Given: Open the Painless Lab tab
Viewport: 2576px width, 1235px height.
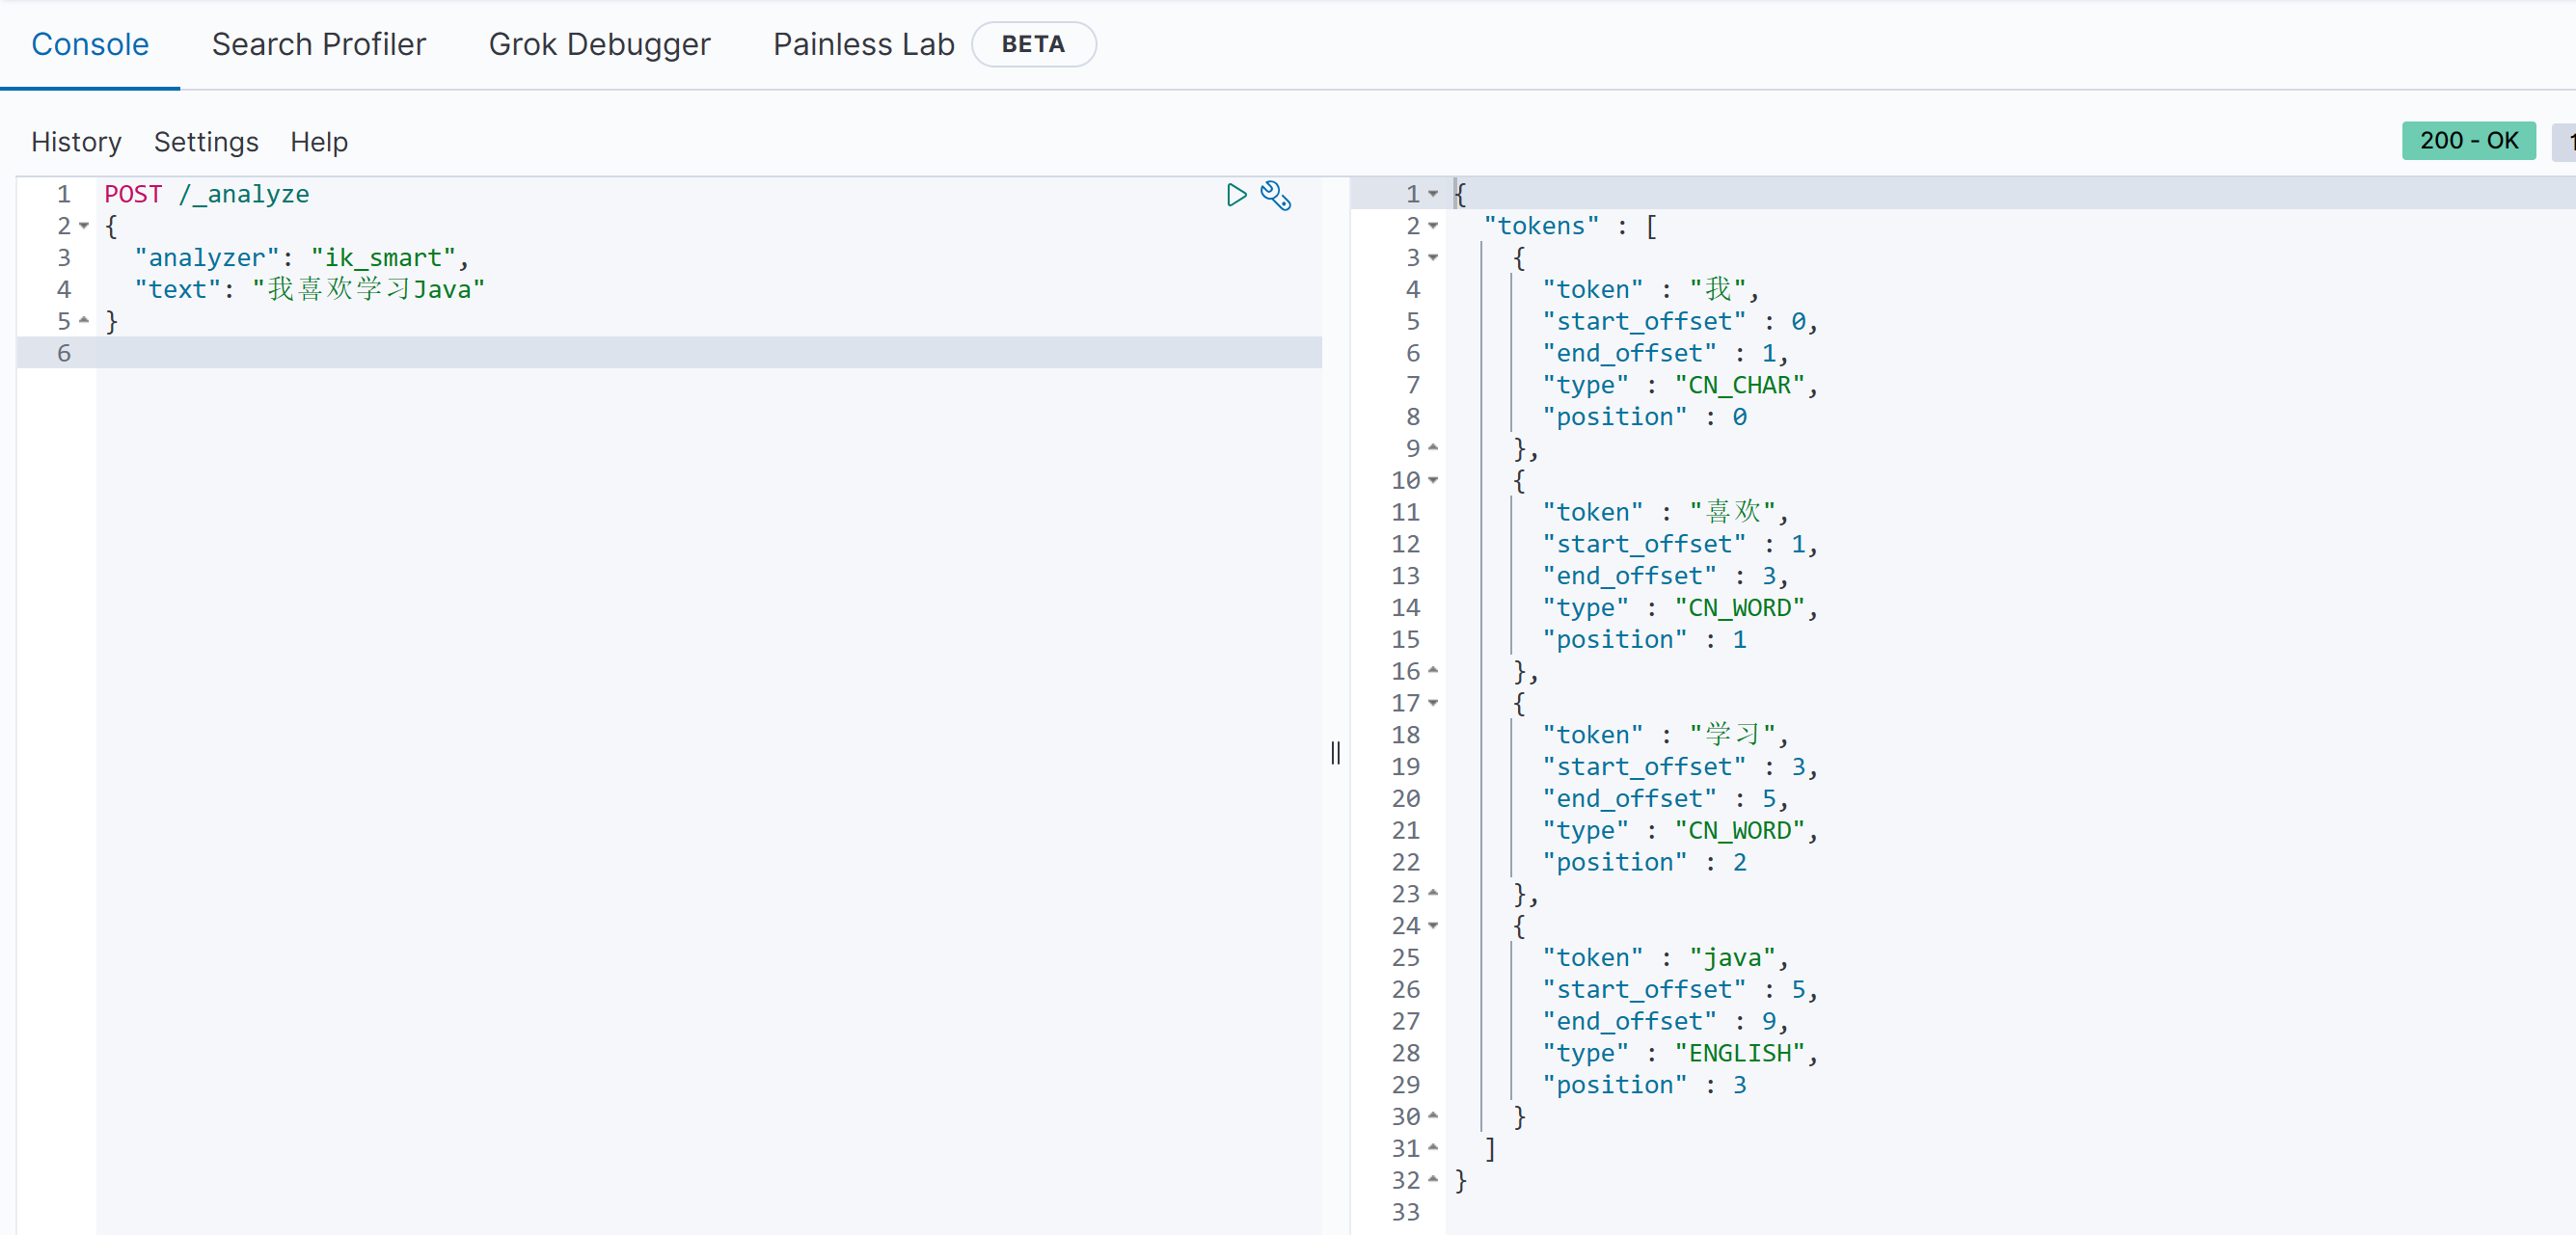Looking at the screenshot, I should (863, 44).
